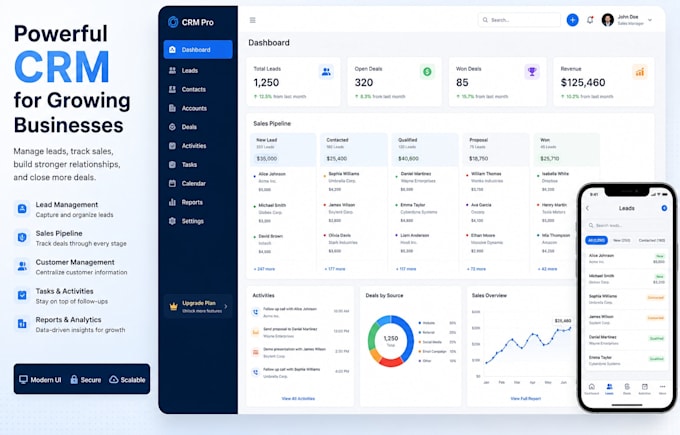The width and height of the screenshot is (680, 435).
Task: Click the red donut chart segment
Action: (x=391, y=362)
